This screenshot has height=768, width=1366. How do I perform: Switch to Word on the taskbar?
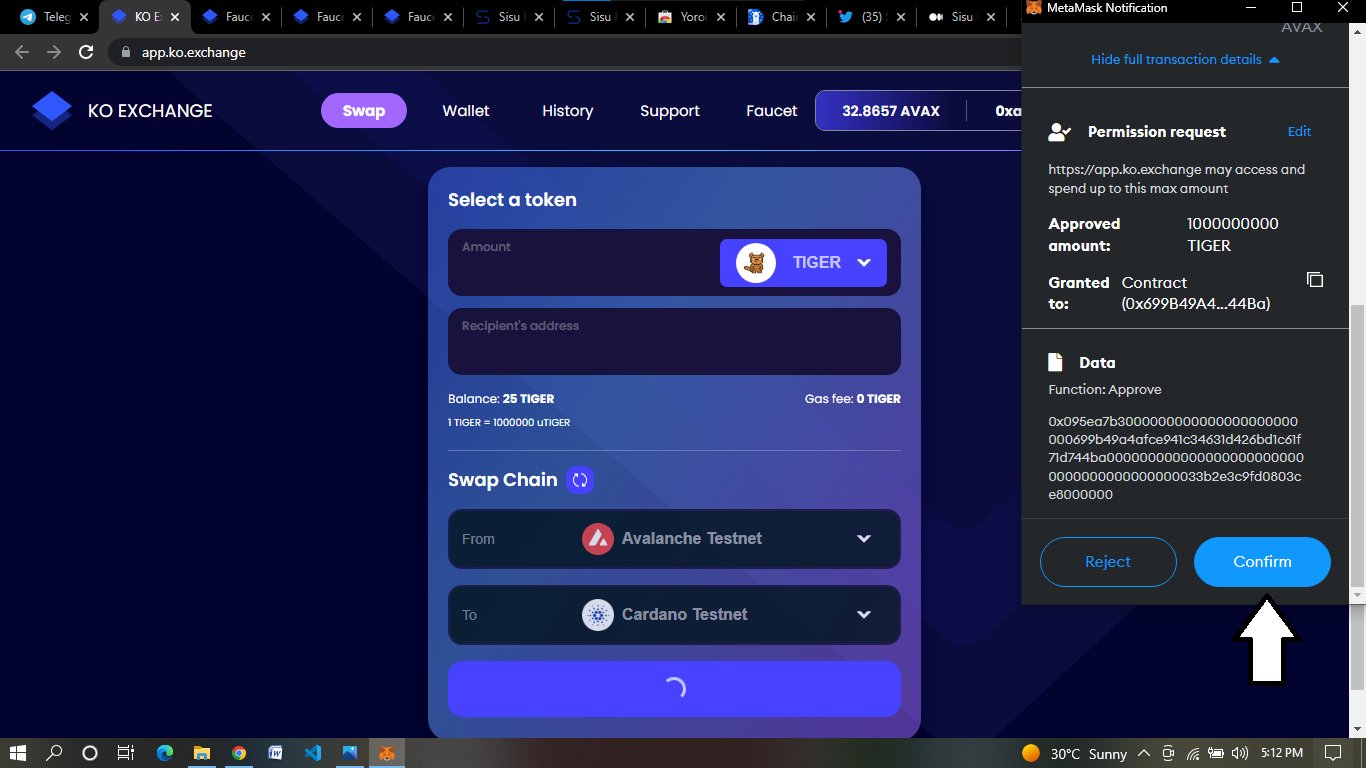[275, 753]
